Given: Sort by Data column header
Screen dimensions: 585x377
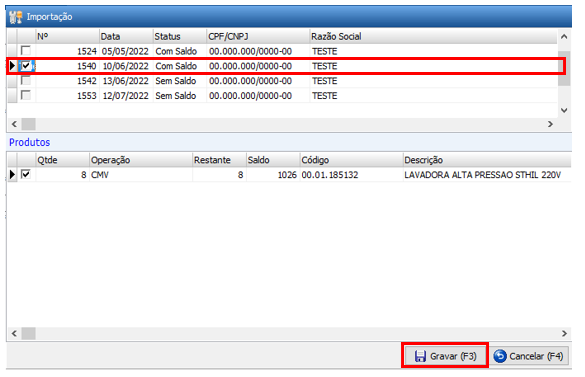Looking at the screenshot, I should pos(126,37).
